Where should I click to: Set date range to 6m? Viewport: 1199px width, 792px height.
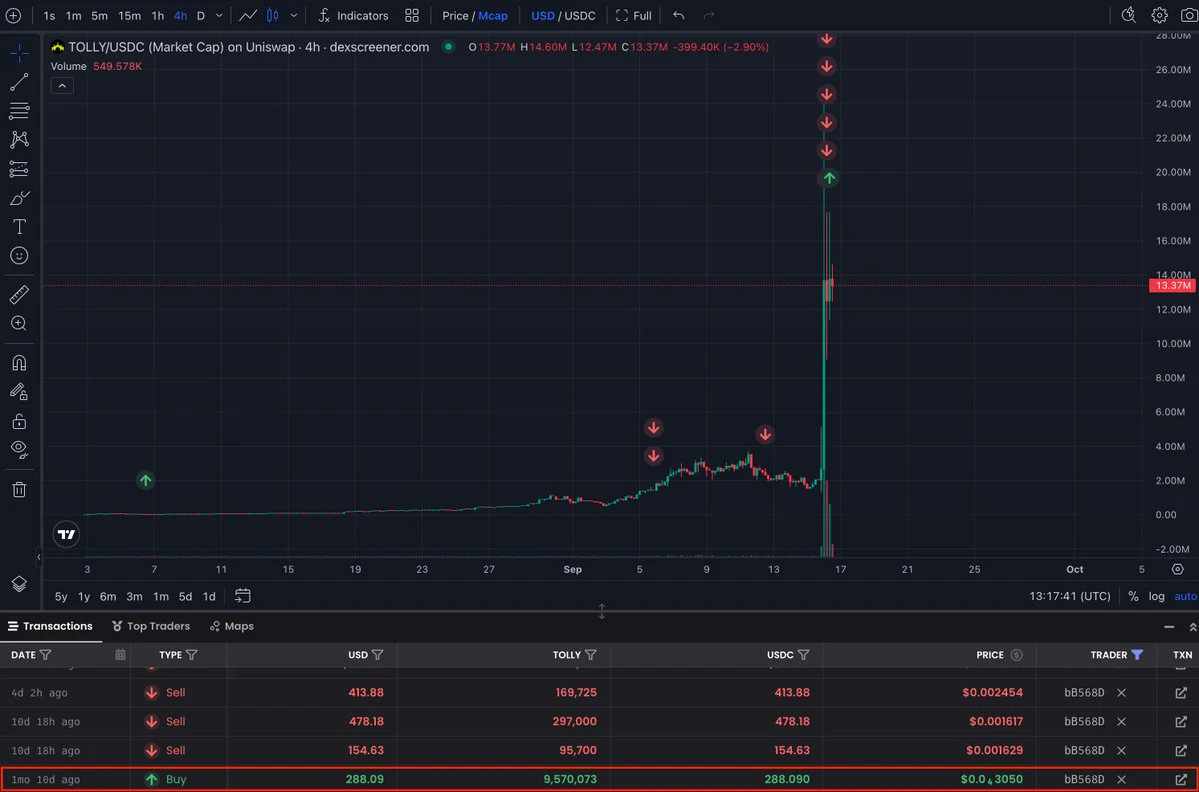[108, 596]
